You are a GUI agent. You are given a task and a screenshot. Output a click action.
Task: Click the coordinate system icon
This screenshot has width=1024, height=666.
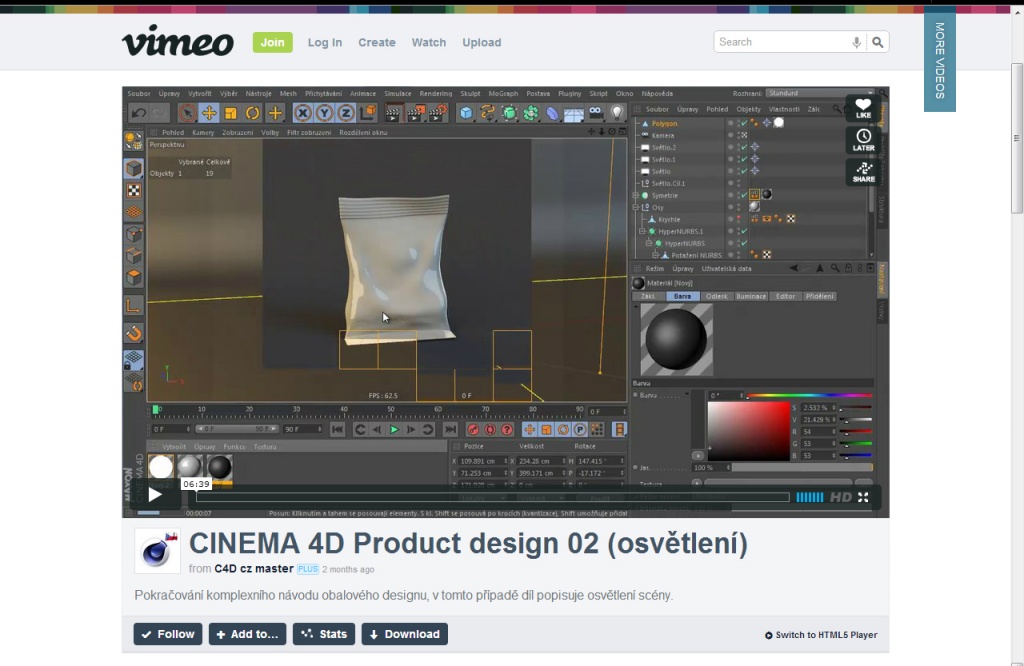(x=368, y=113)
